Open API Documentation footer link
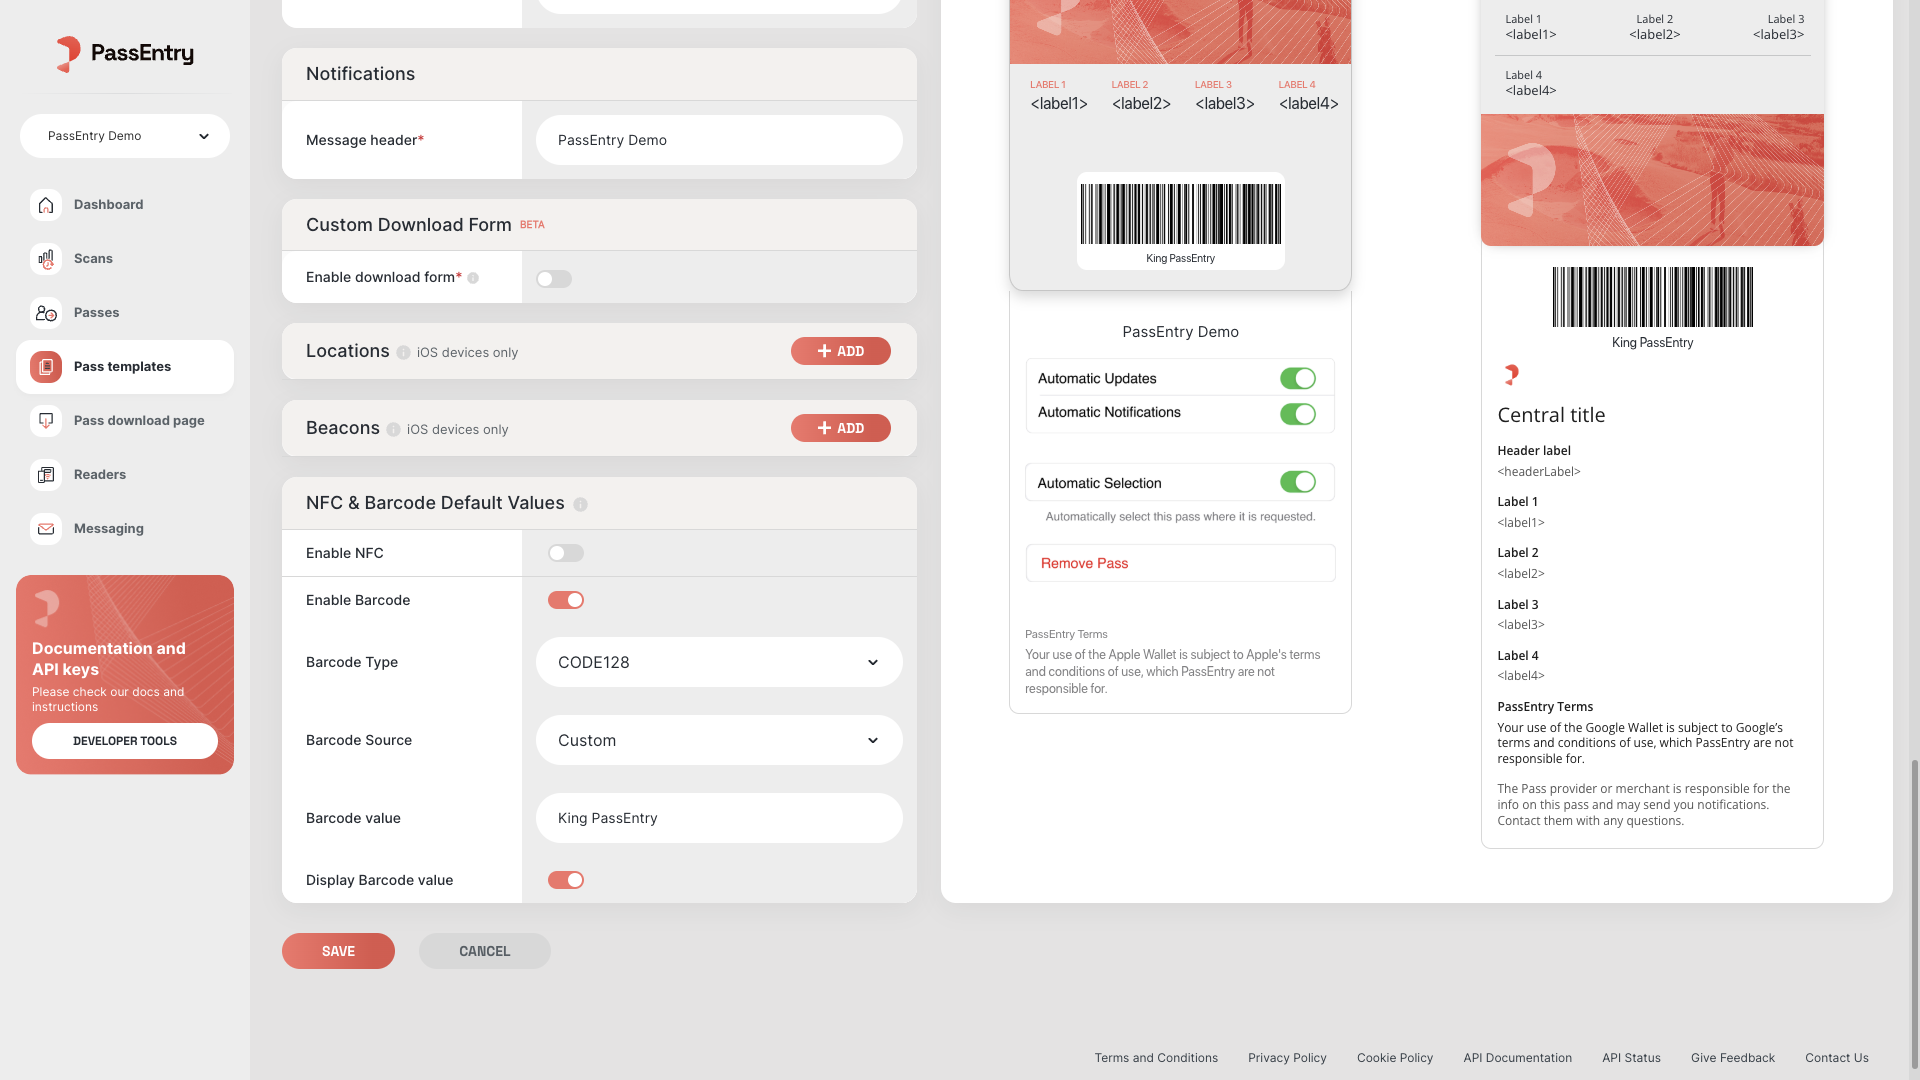 1517,1058
